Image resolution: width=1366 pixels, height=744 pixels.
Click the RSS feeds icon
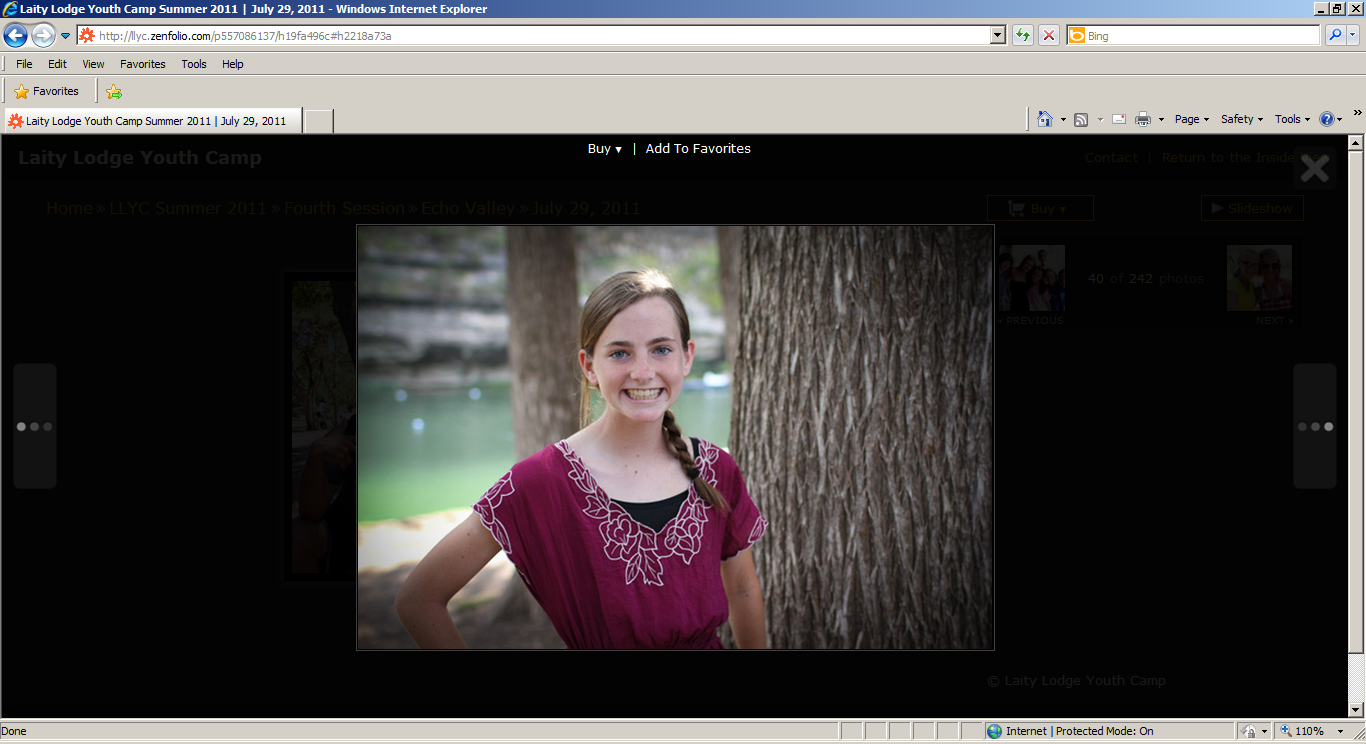1081,119
